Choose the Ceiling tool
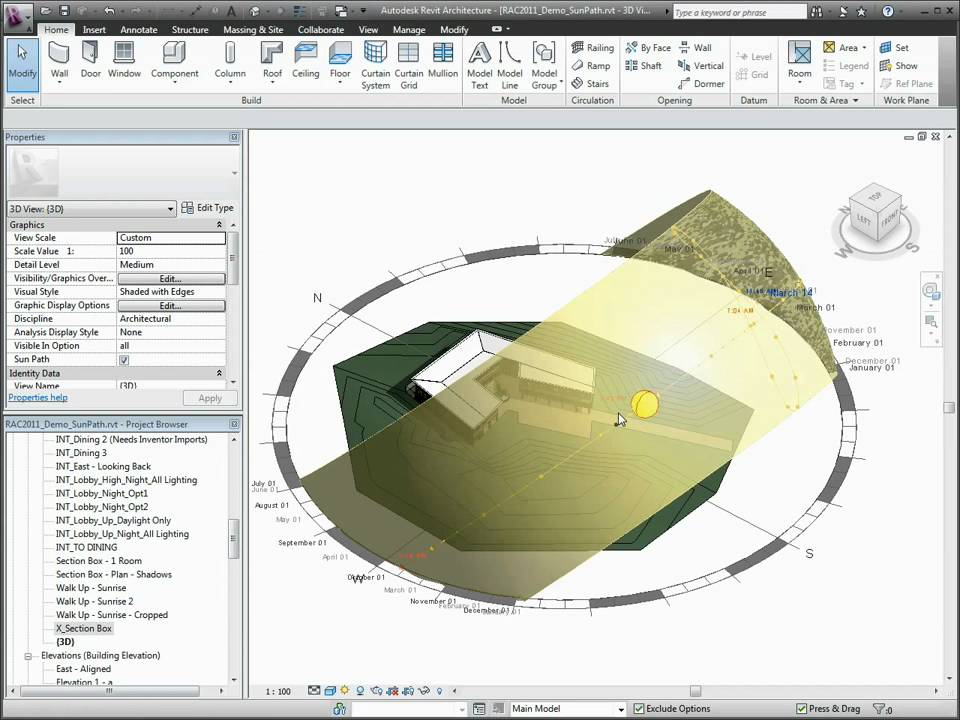 click(306, 61)
